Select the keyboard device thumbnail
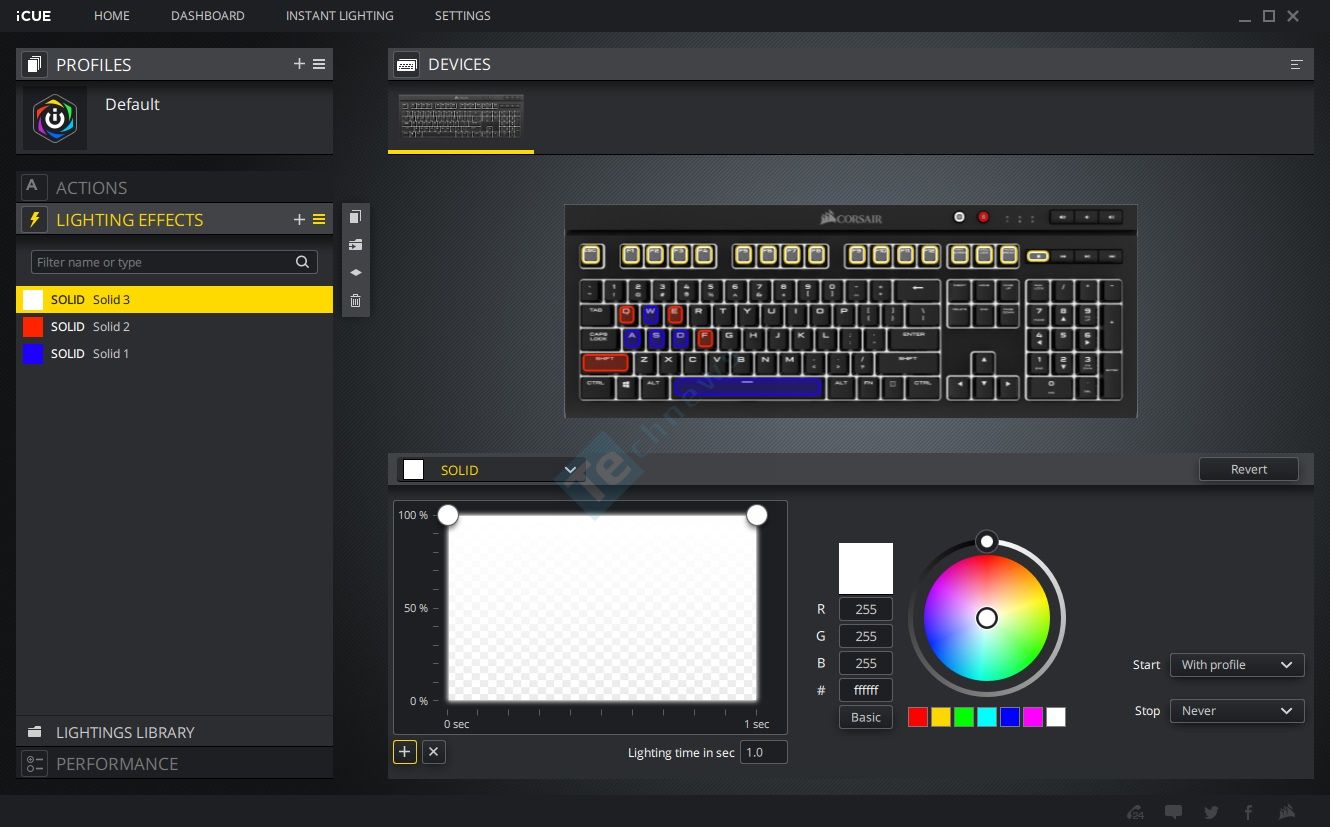 click(x=461, y=118)
